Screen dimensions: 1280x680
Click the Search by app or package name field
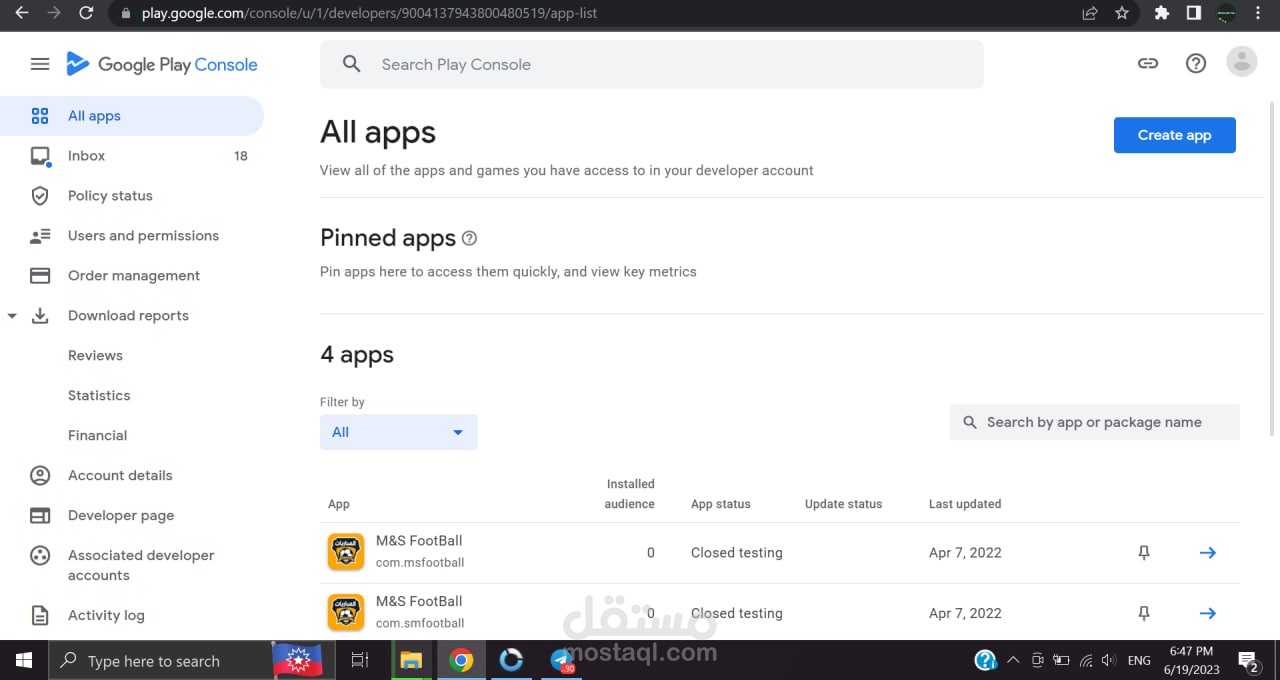click(1094, 422)
